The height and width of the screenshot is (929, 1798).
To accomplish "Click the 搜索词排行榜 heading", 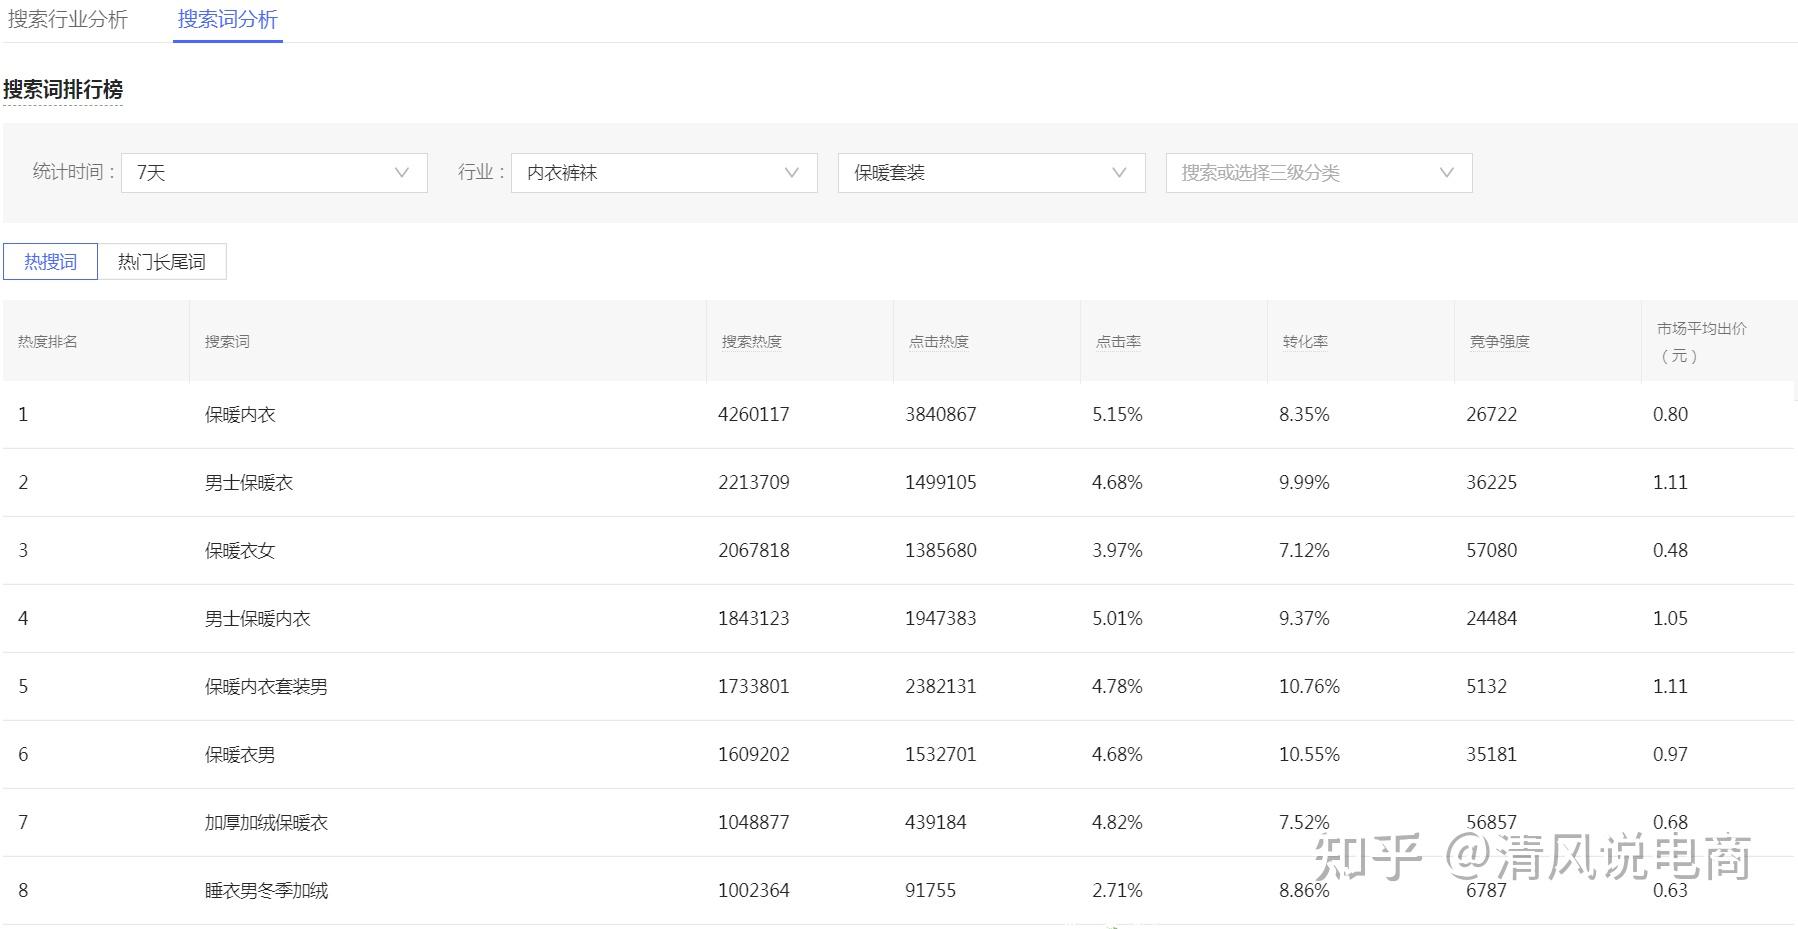I will coord(63,90).
